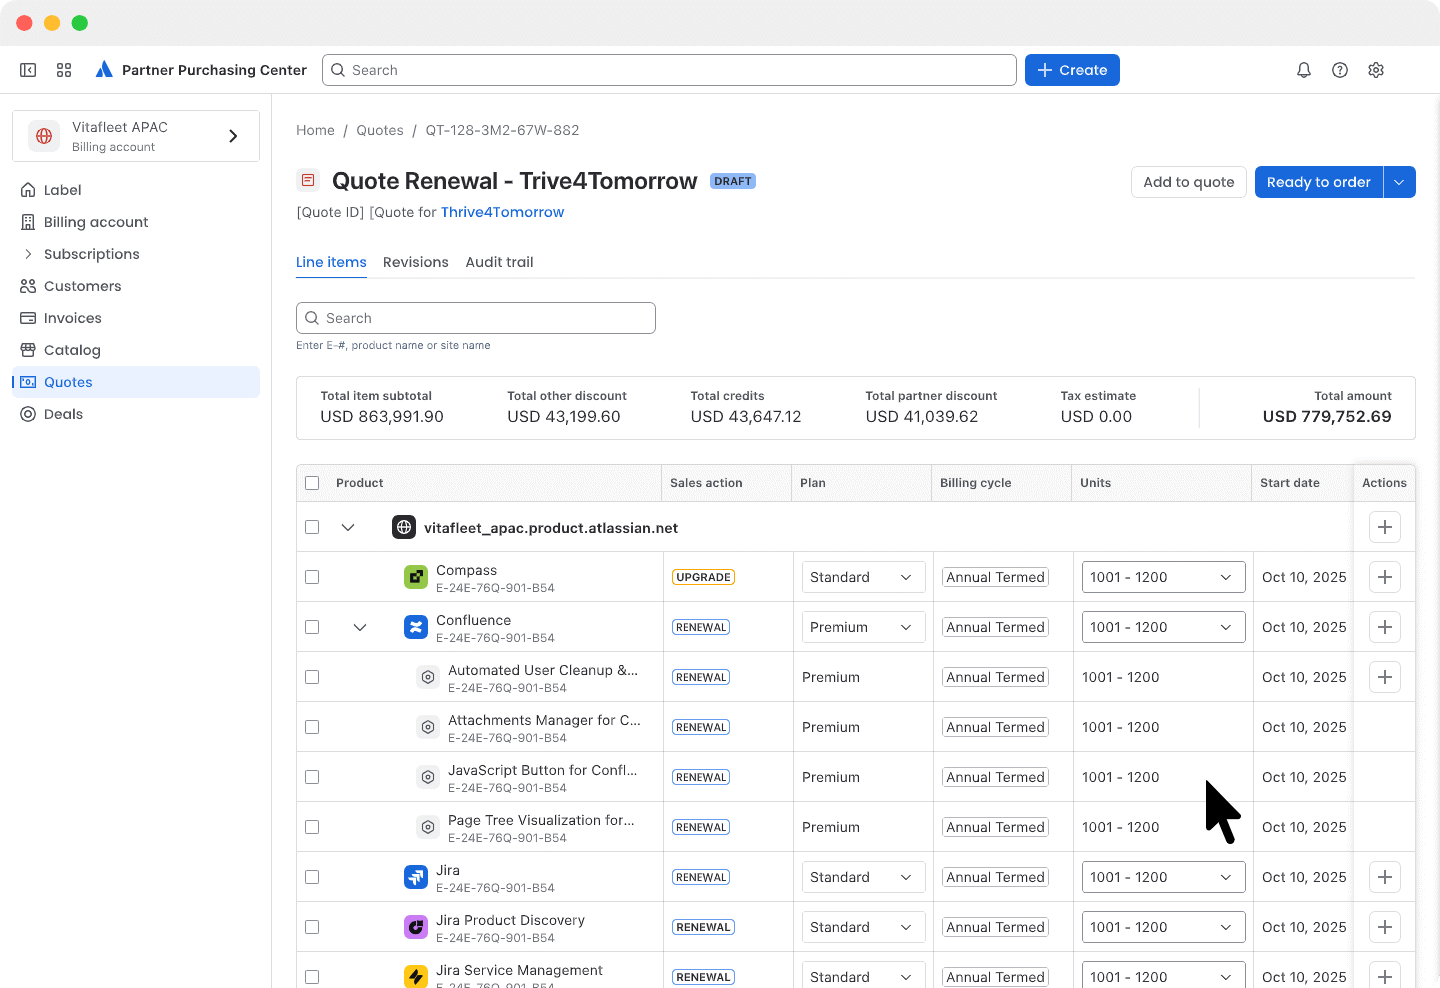Open notifications bell icon
This screenshot has height=988, width=1440.
tap(1304, 70)
